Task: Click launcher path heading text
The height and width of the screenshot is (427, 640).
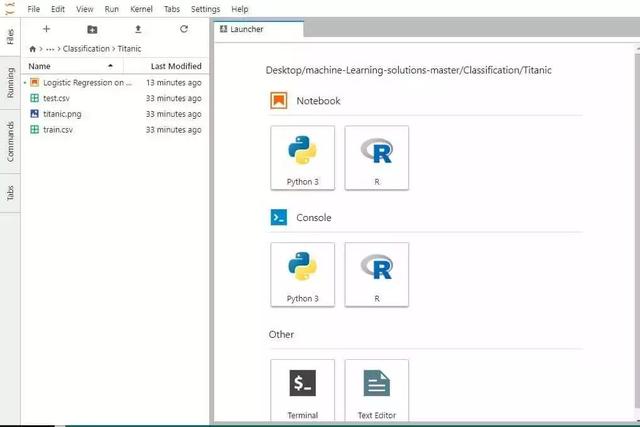Action: pos(409,70)
